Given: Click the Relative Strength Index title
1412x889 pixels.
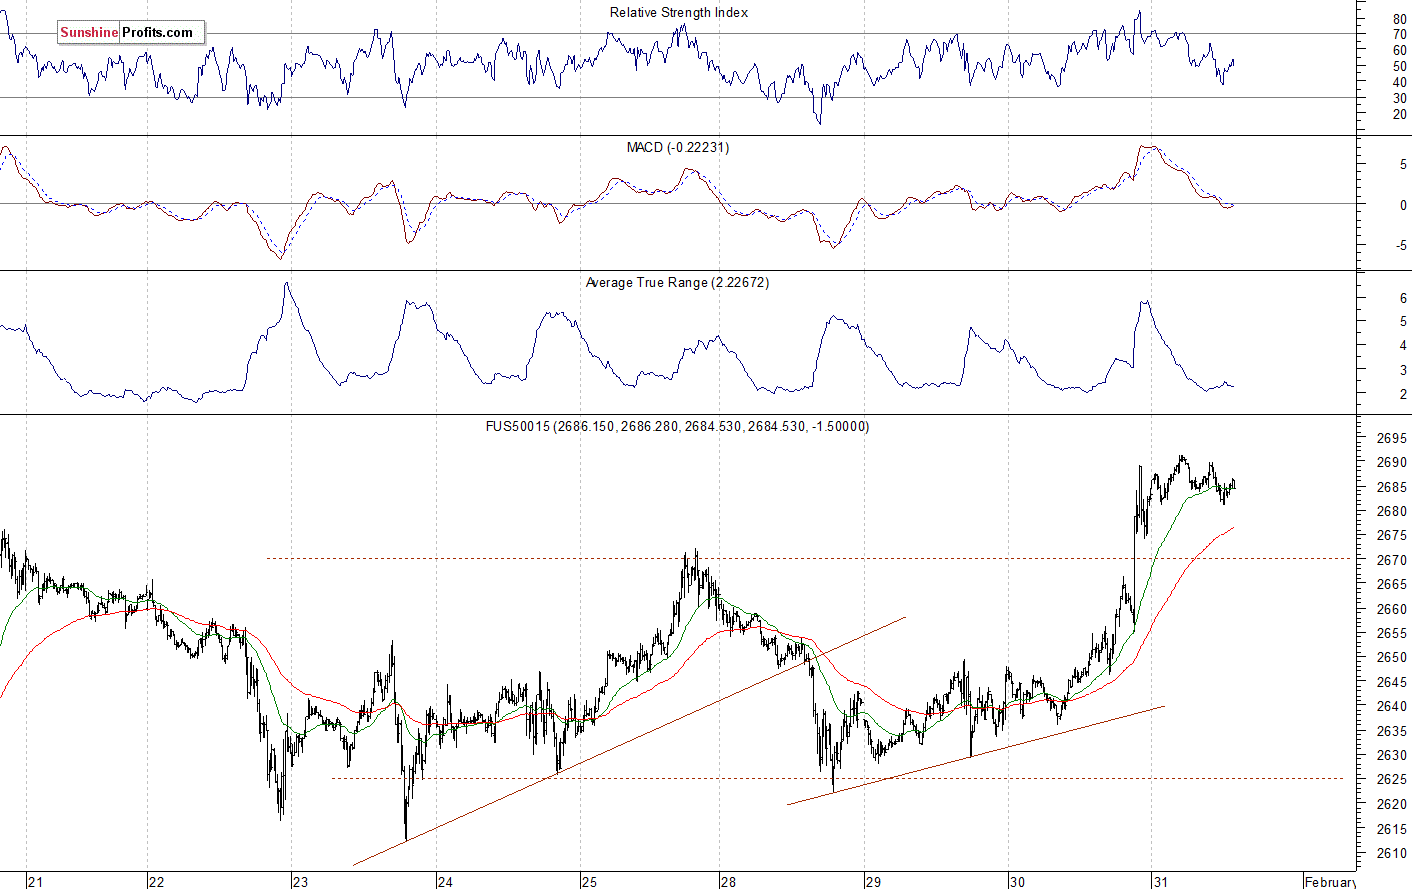Looking at the screenshot, I should coord(679,12).
